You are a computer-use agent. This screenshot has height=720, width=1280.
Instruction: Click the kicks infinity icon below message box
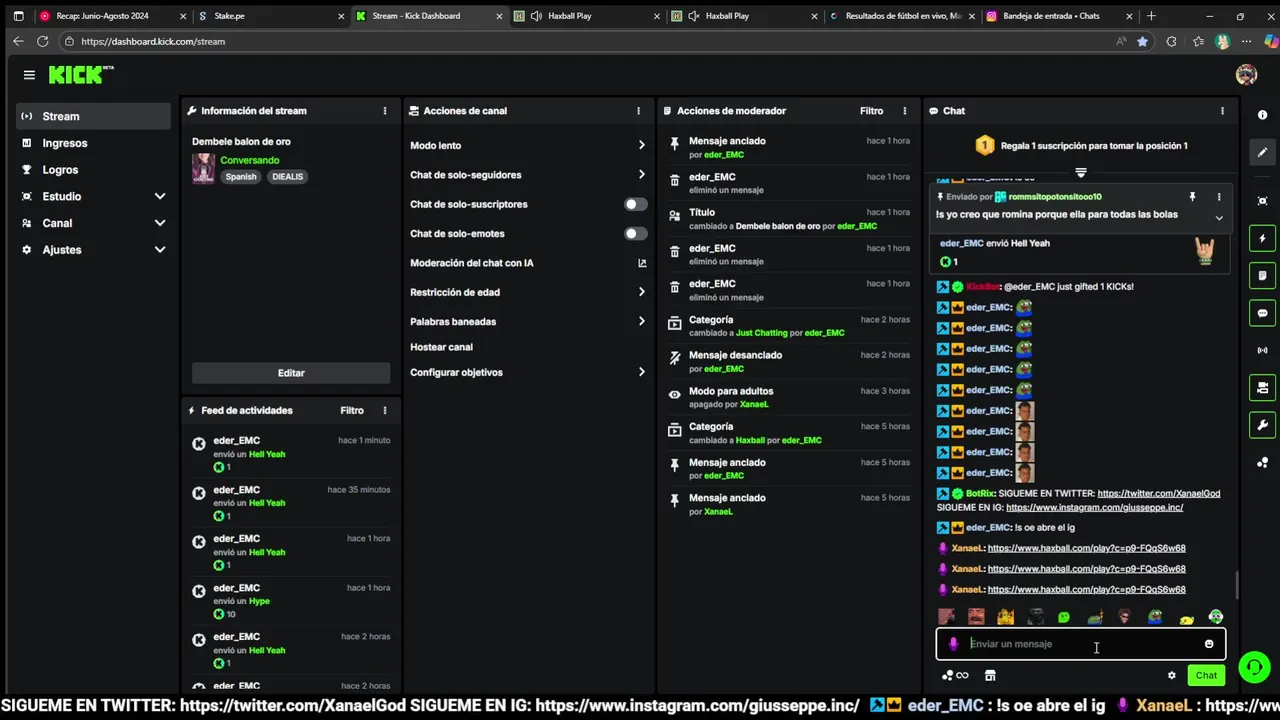pos(955,675)
